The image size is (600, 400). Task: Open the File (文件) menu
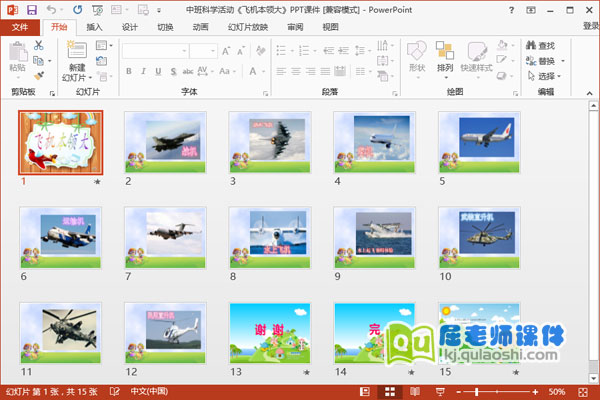20,27
